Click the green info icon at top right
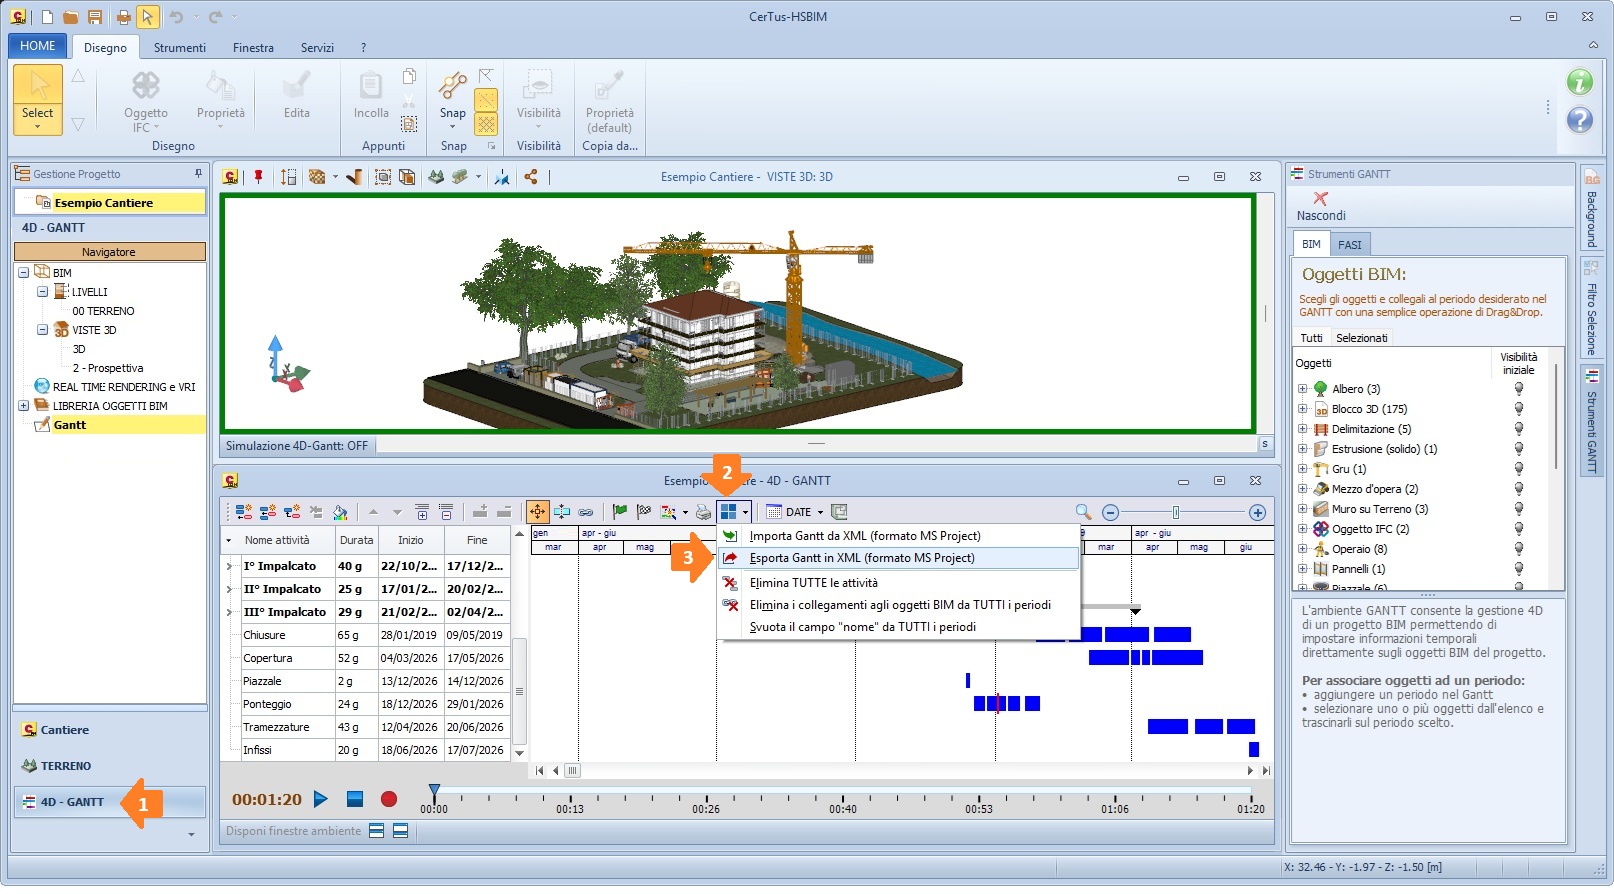 pyautogui.click(x=1579, y=82)
